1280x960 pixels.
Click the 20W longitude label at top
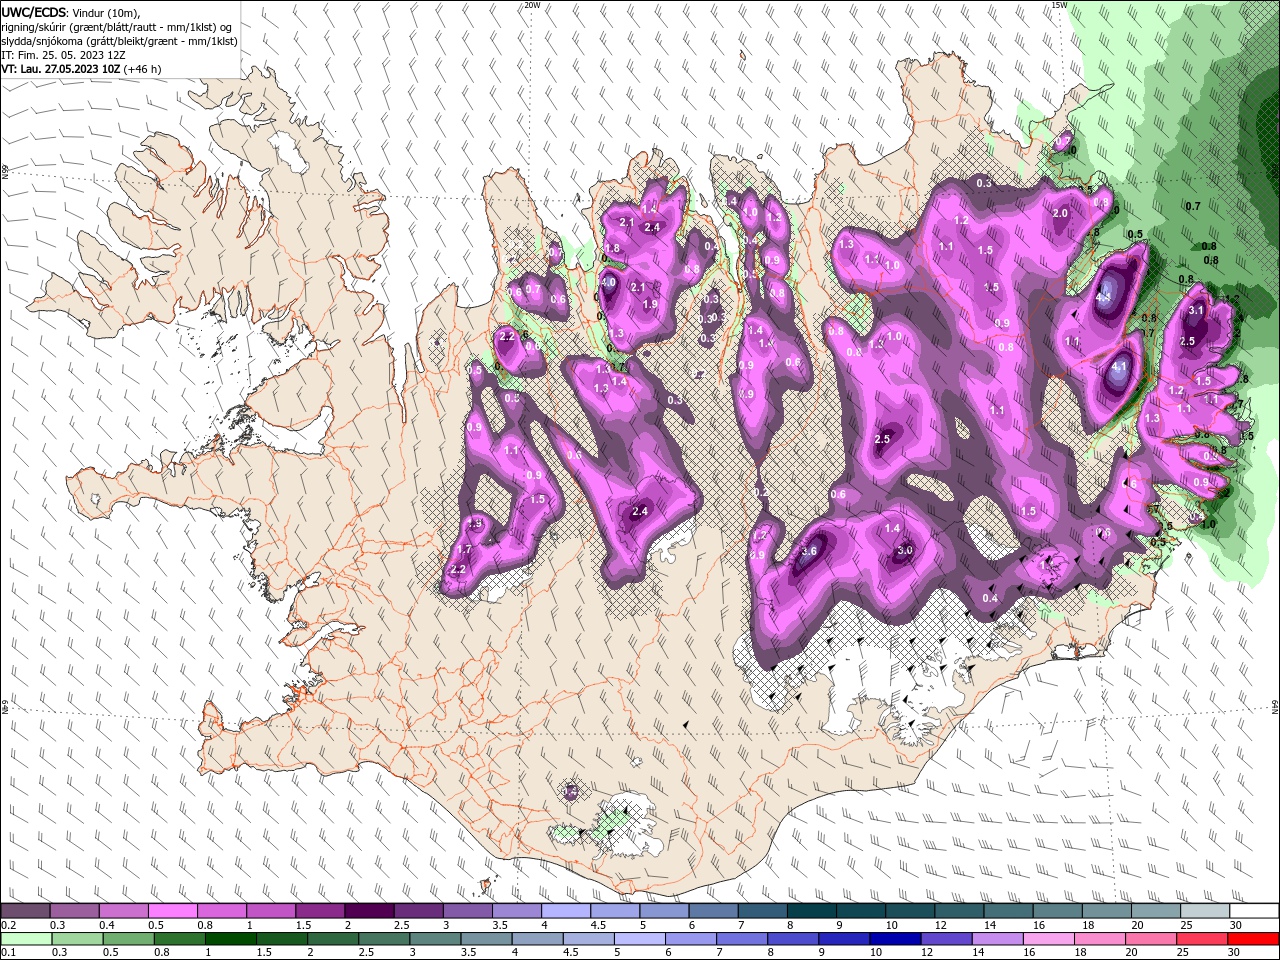(x=532, y=5)
